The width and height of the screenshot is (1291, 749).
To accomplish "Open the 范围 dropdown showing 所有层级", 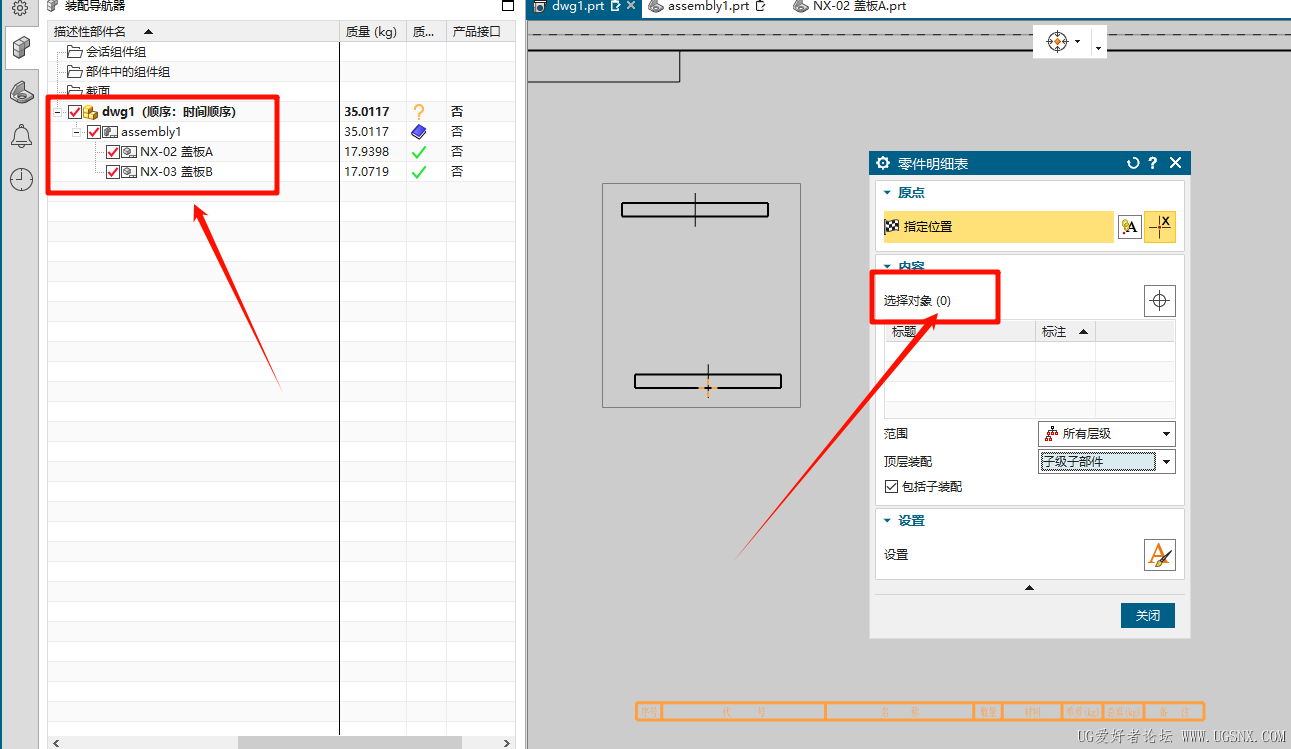I will [x=1107, y=434].
